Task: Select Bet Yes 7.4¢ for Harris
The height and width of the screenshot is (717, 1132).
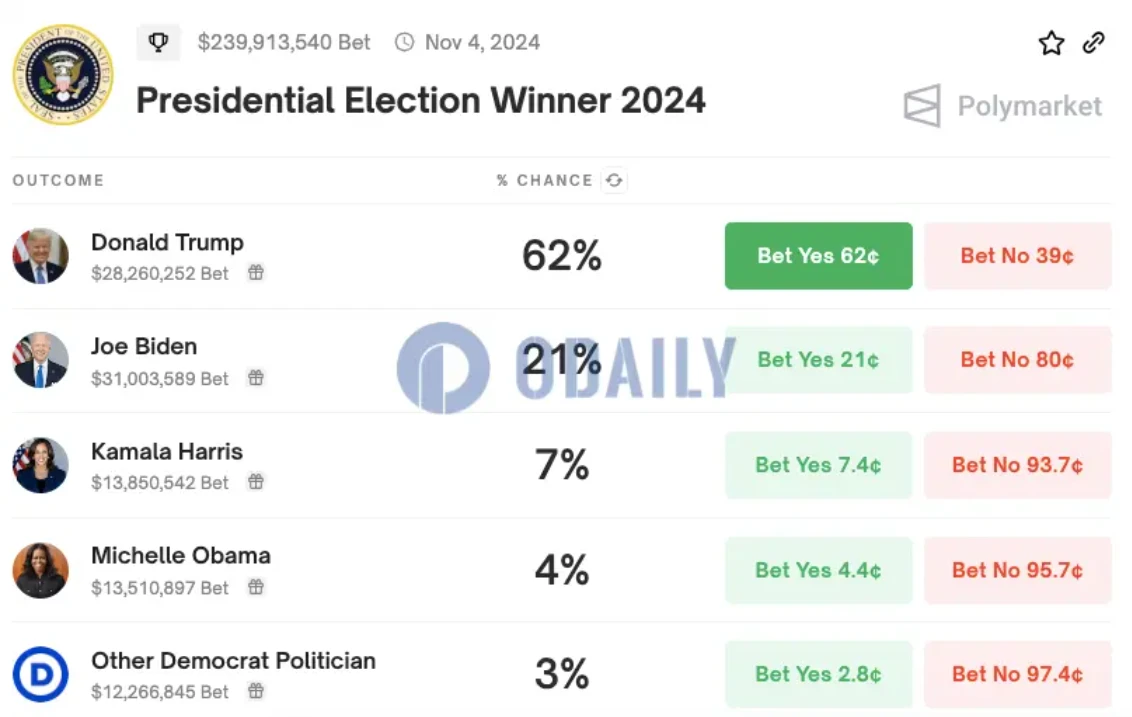Action: [x=818, y=465]
